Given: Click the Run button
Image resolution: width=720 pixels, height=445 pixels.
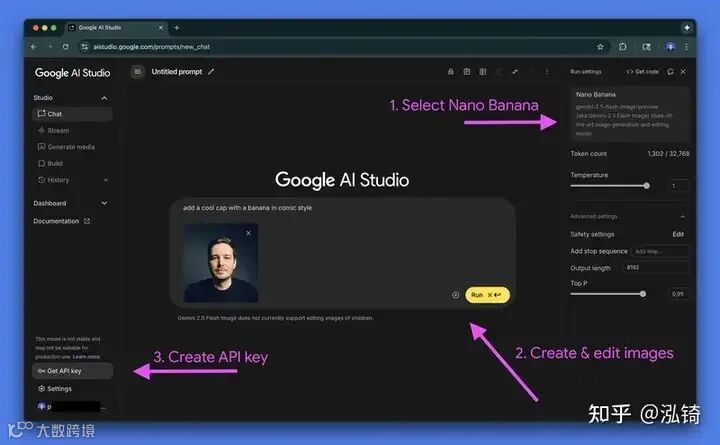Looking at the screenshot, I should (487, 295).
